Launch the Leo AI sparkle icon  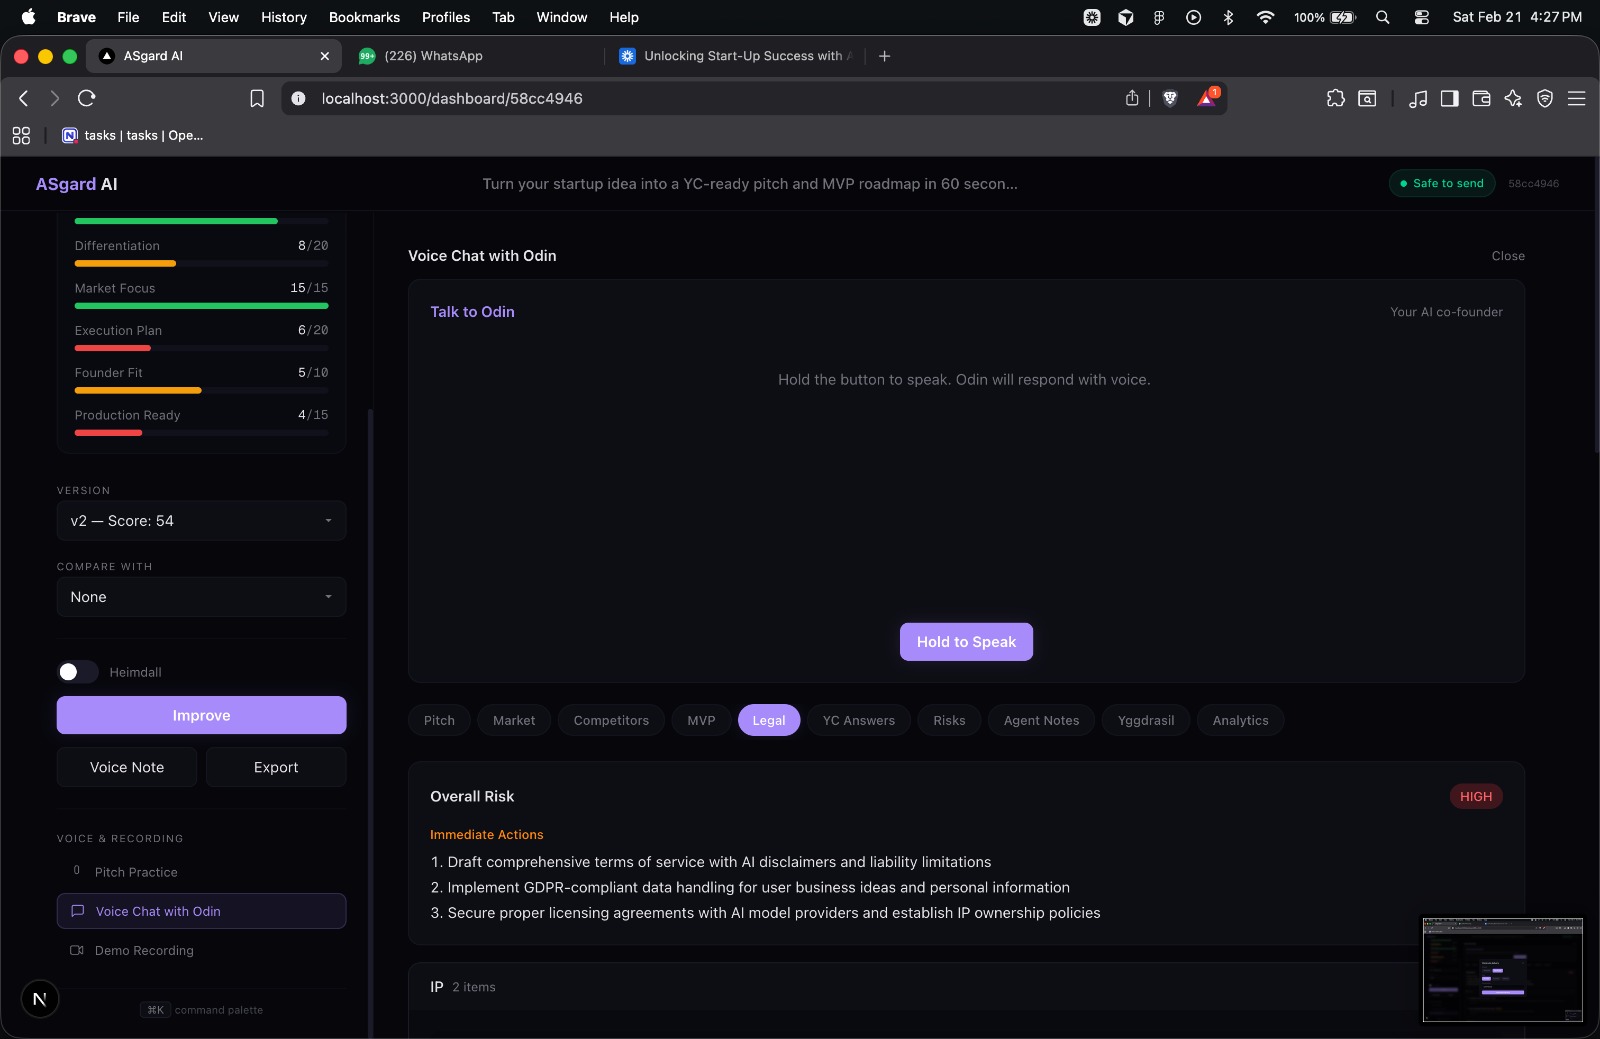(1513, 98)
